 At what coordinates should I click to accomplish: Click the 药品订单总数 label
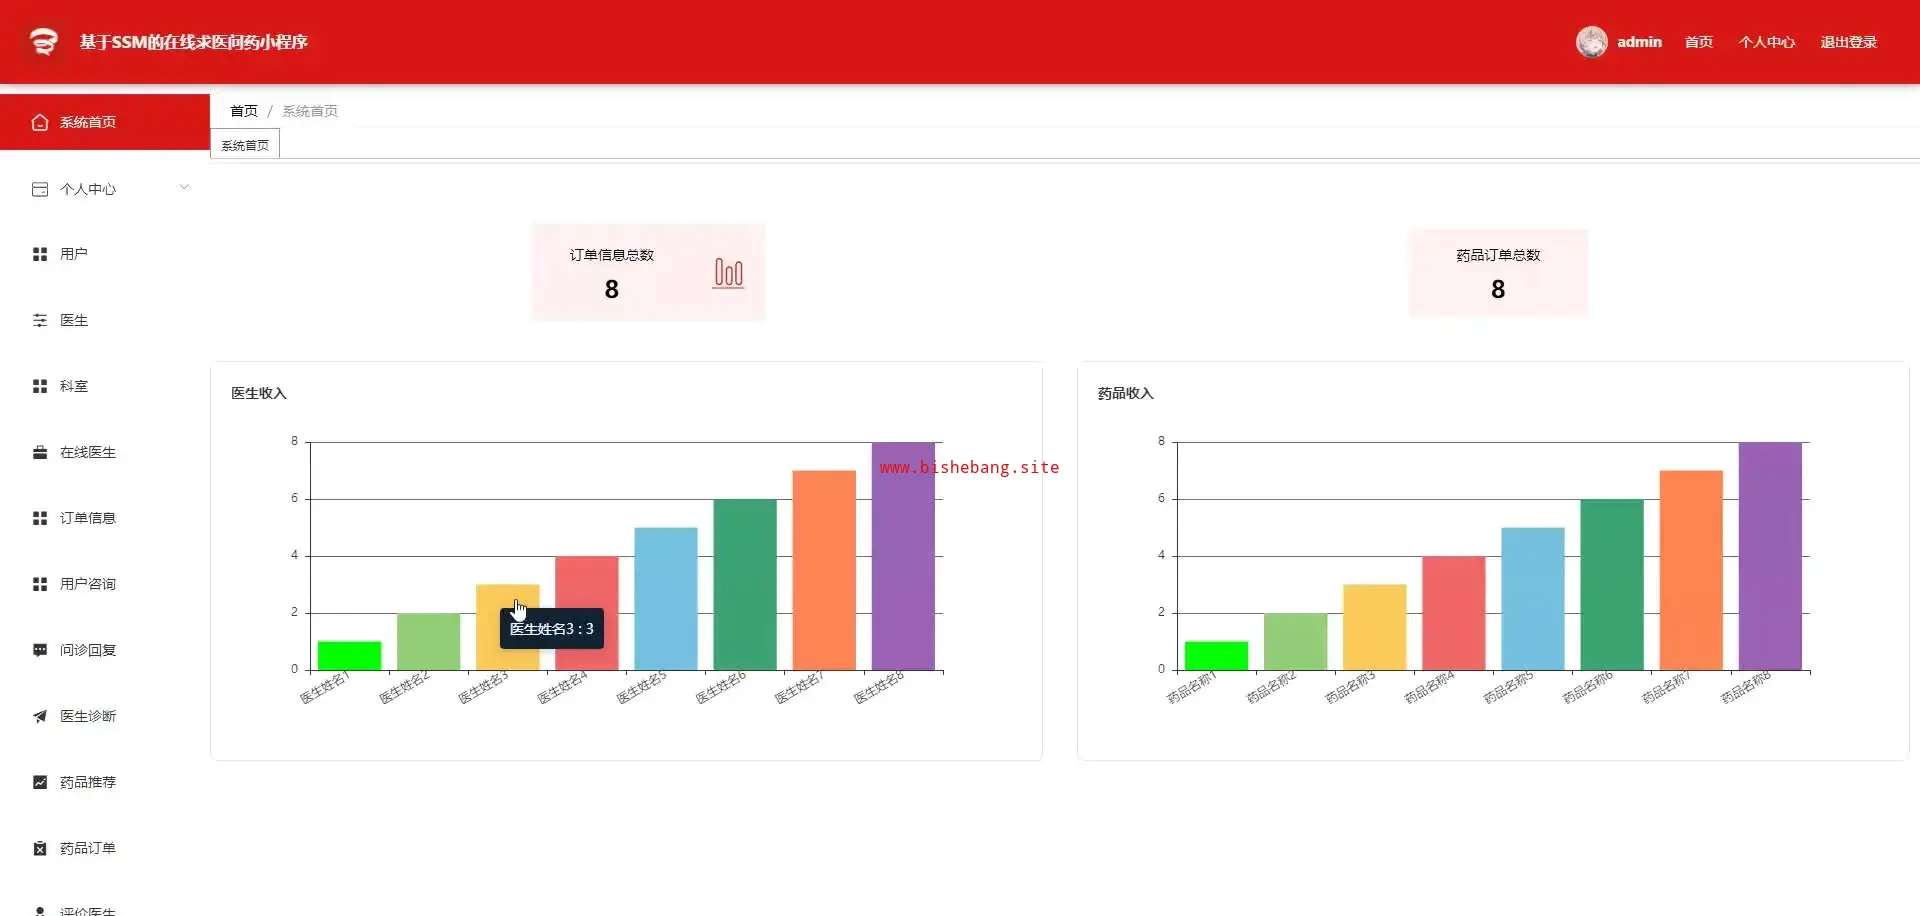(x=1498, y=255)
